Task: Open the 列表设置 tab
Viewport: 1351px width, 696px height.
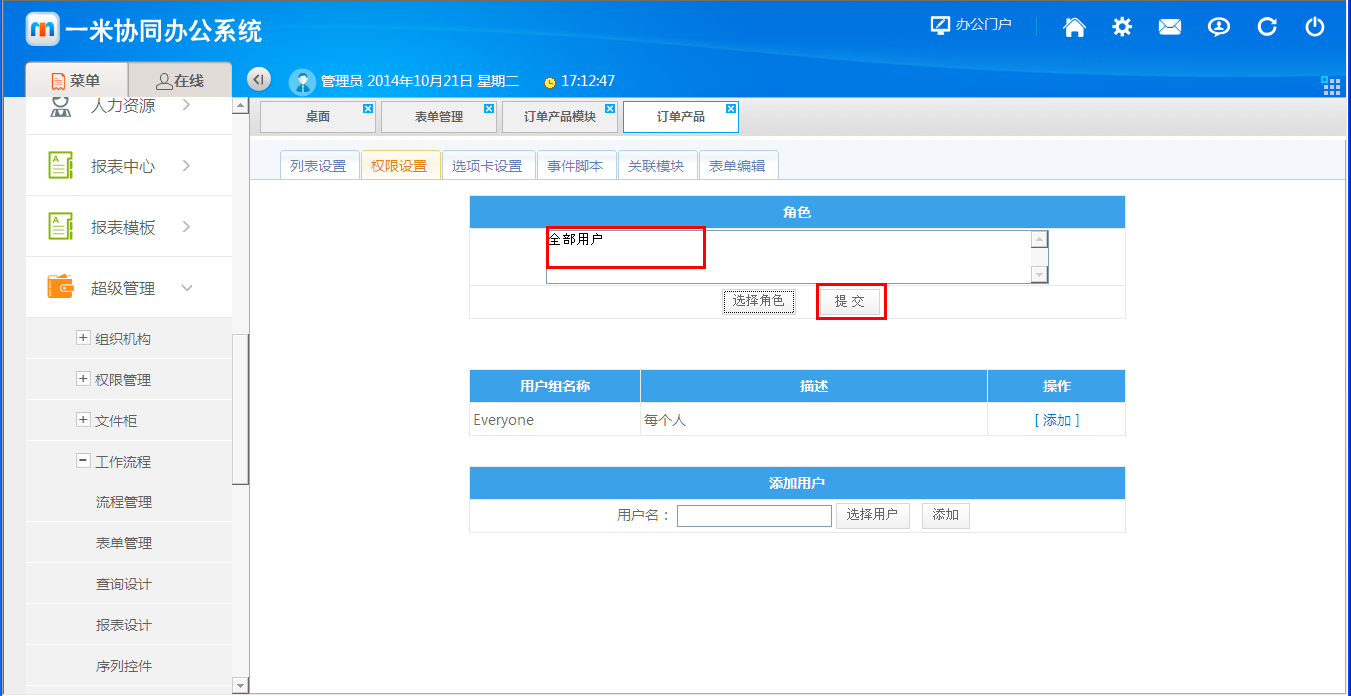Action: (318, 166)
